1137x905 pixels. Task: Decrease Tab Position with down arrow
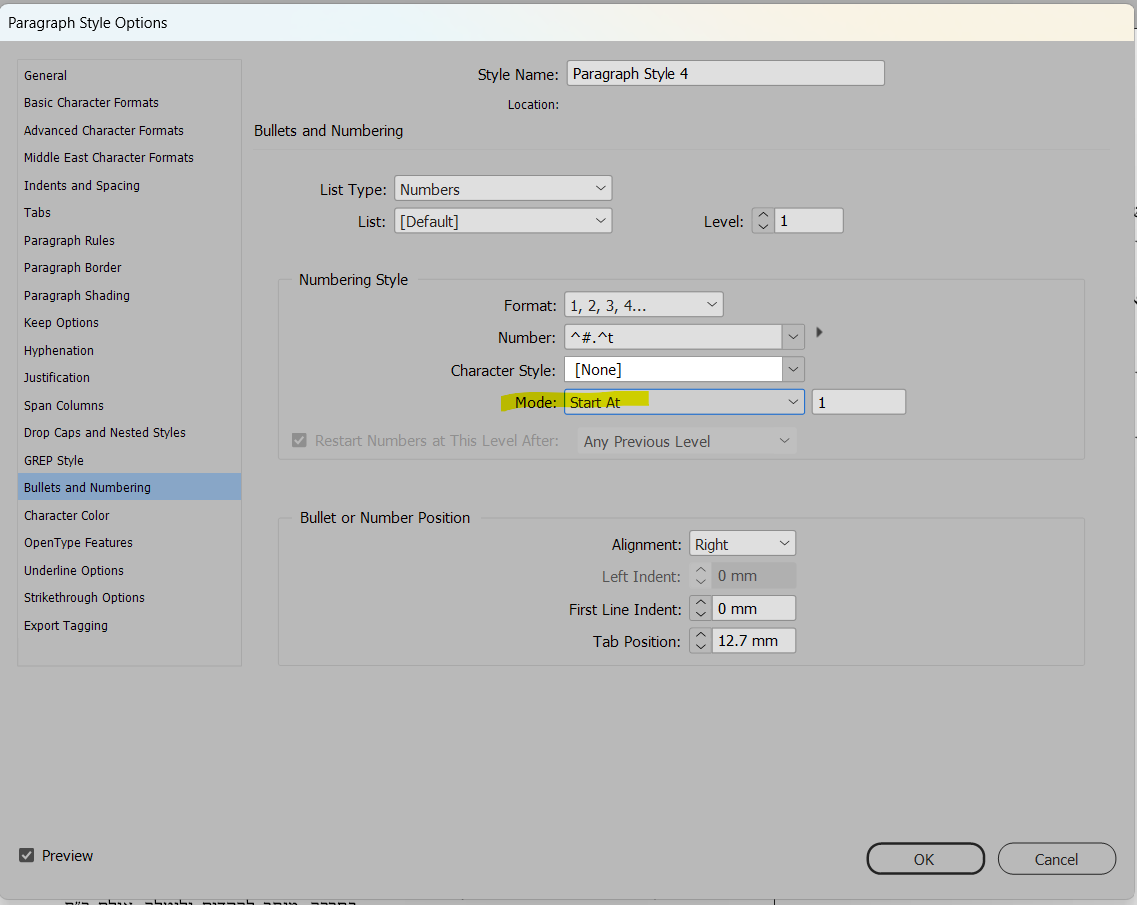700,646
